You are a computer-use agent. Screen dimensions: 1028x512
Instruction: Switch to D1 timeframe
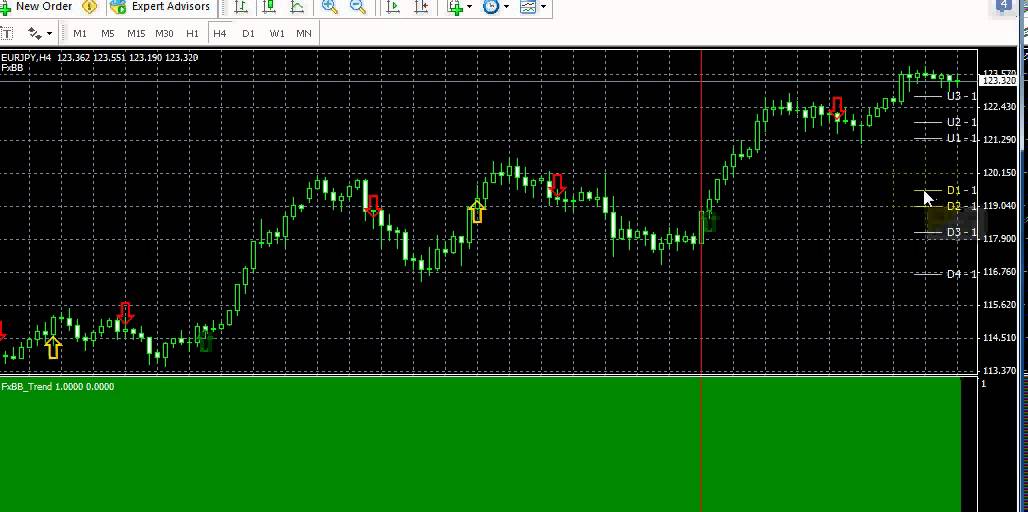click(x=248, y=33)
